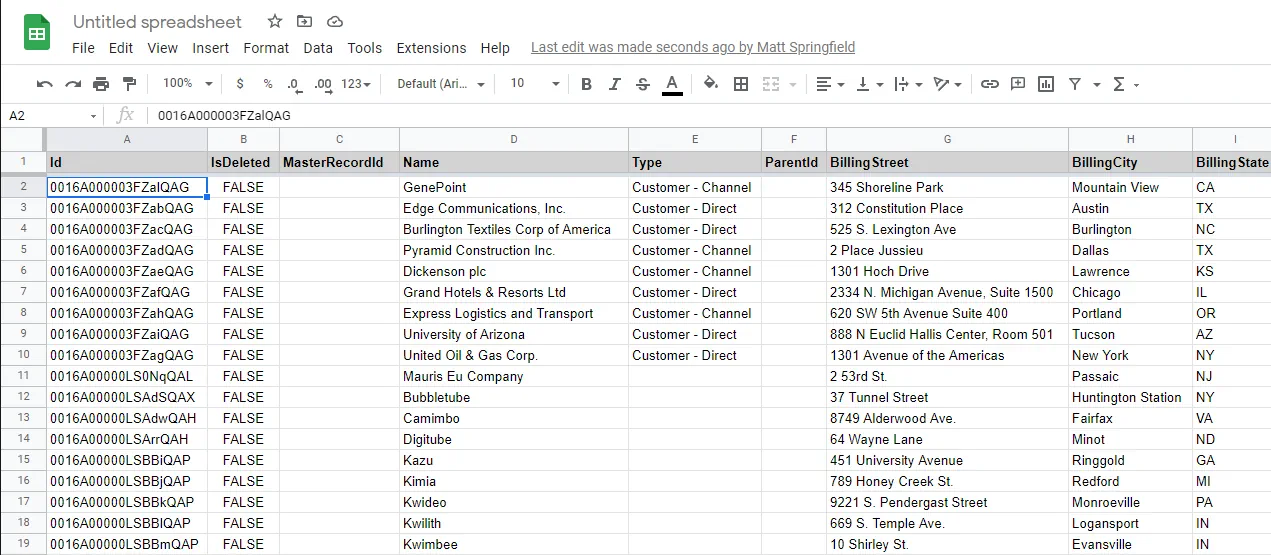The height and width of the screenshot is (555, 1271).
Task: Click the Format as currency button
Action: click(x=240, y=84)
